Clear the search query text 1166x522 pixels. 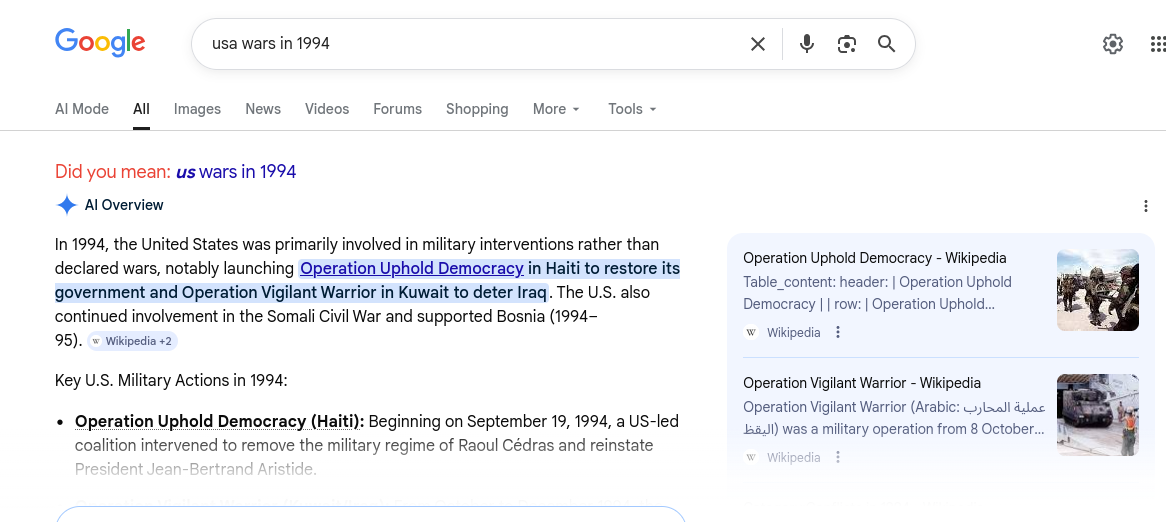click(x=758, y=44)
